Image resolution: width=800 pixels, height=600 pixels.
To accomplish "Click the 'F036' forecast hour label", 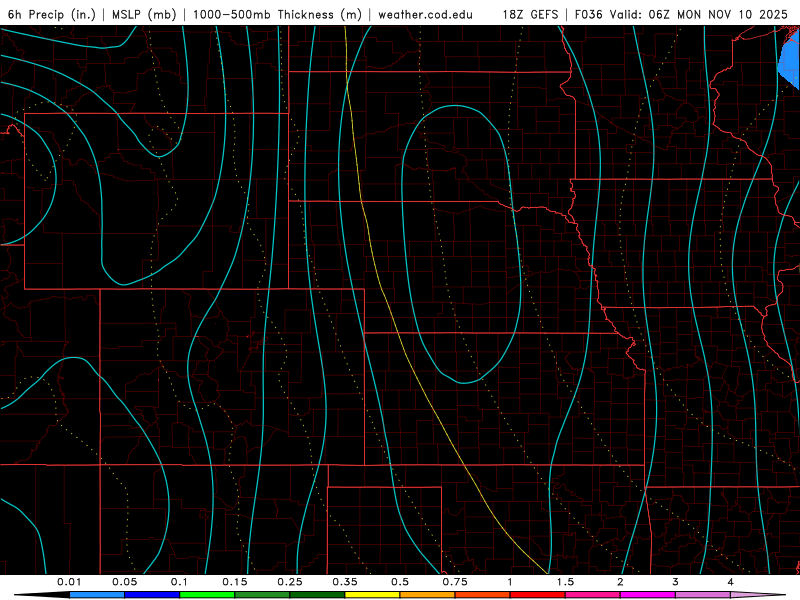I will (588, 14).
